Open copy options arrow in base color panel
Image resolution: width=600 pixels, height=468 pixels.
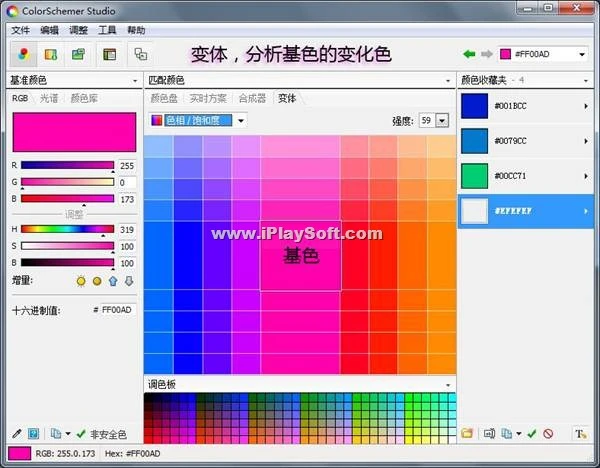(x=68, y=434)
